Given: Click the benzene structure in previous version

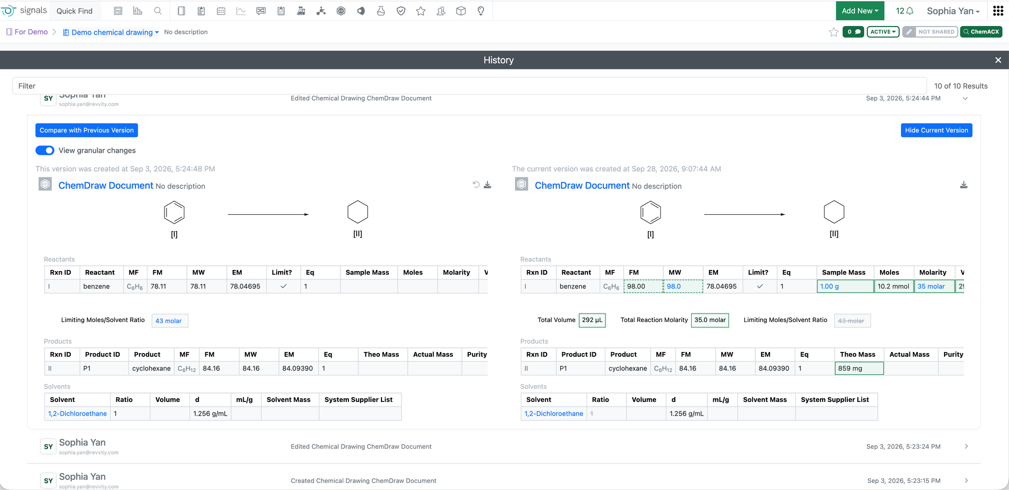Looking at the screenshot, I should [x=174, y=212].
